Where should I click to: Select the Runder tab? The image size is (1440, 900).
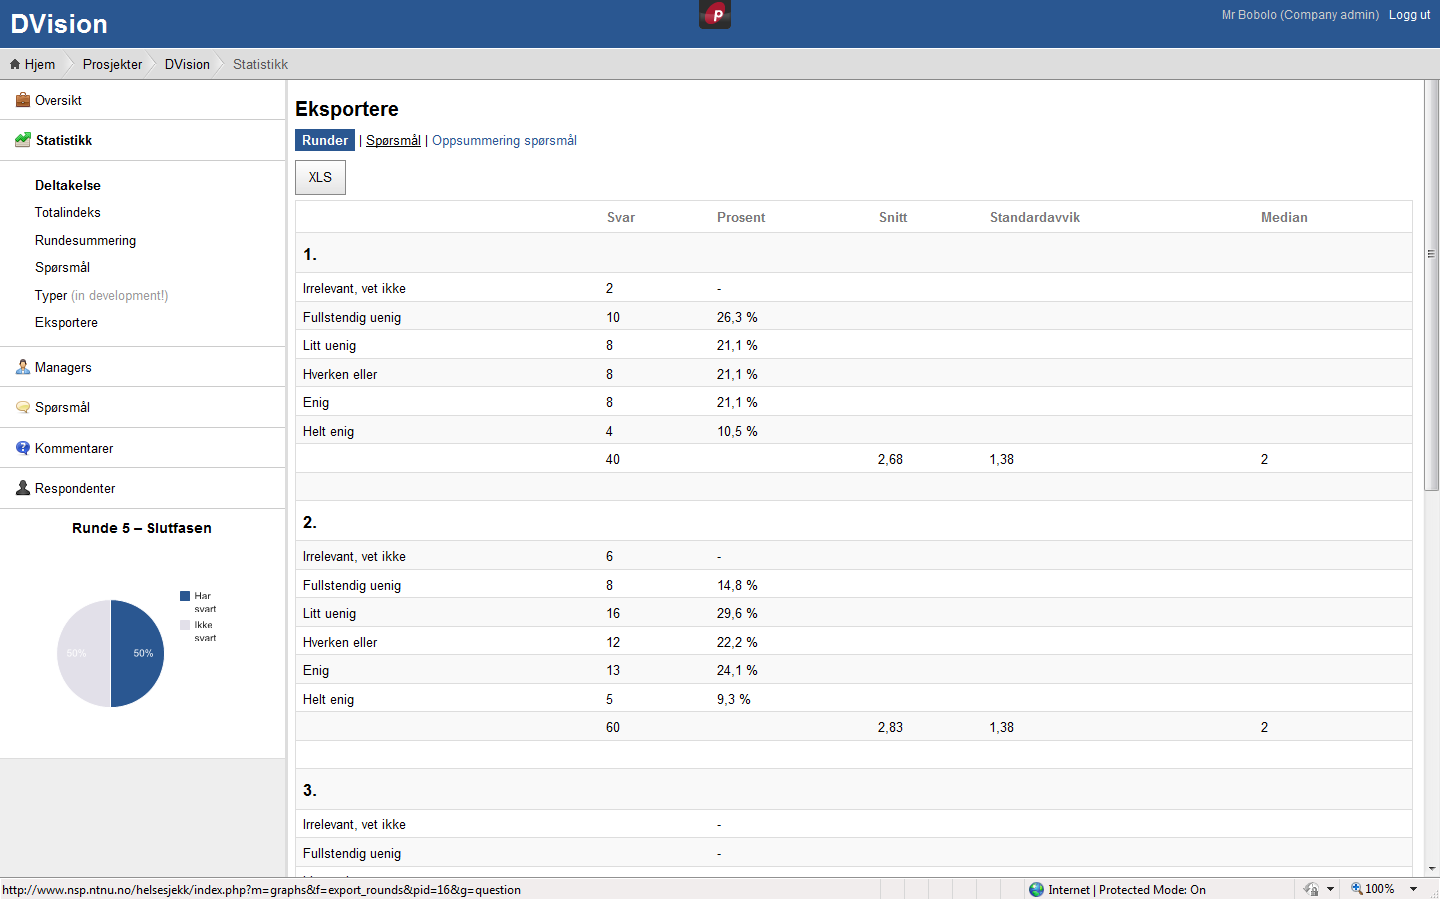325,140
